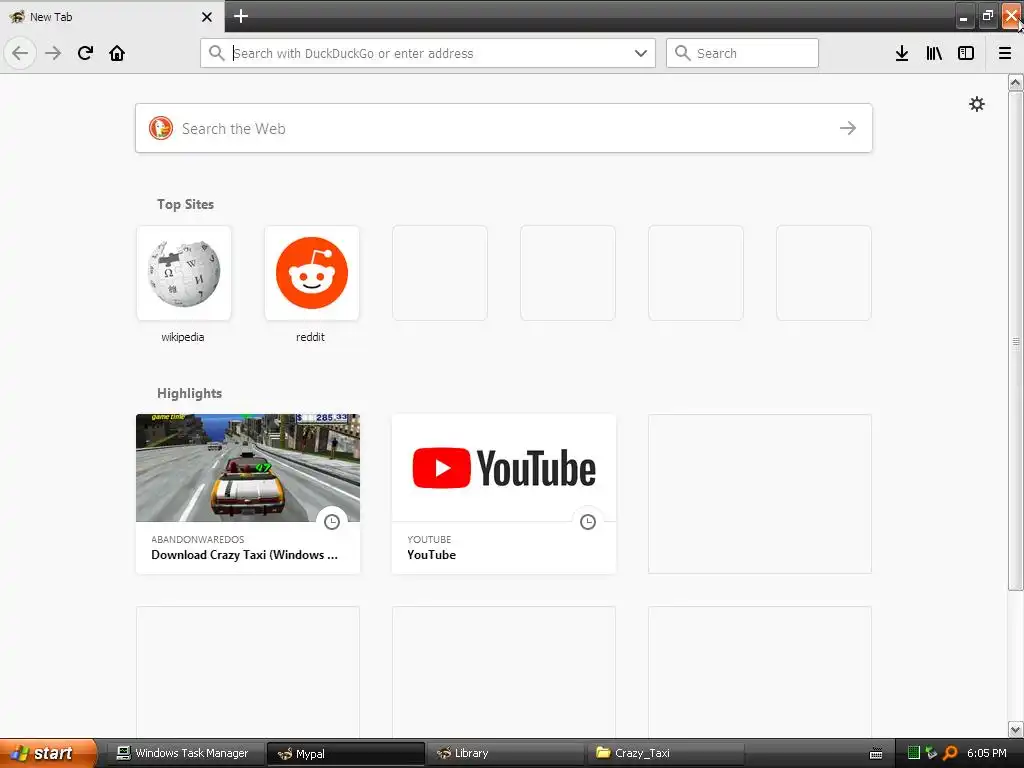Open the Windows start menu
The width and height of the screenshot is (1024, 768).
47,753
